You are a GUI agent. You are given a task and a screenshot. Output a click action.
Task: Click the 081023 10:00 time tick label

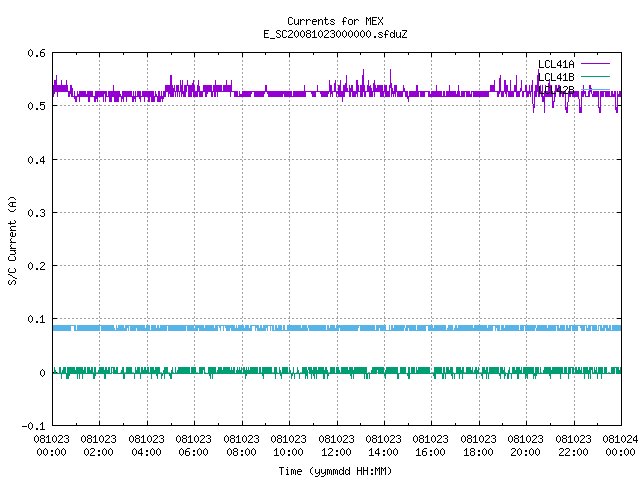point(288,446)
